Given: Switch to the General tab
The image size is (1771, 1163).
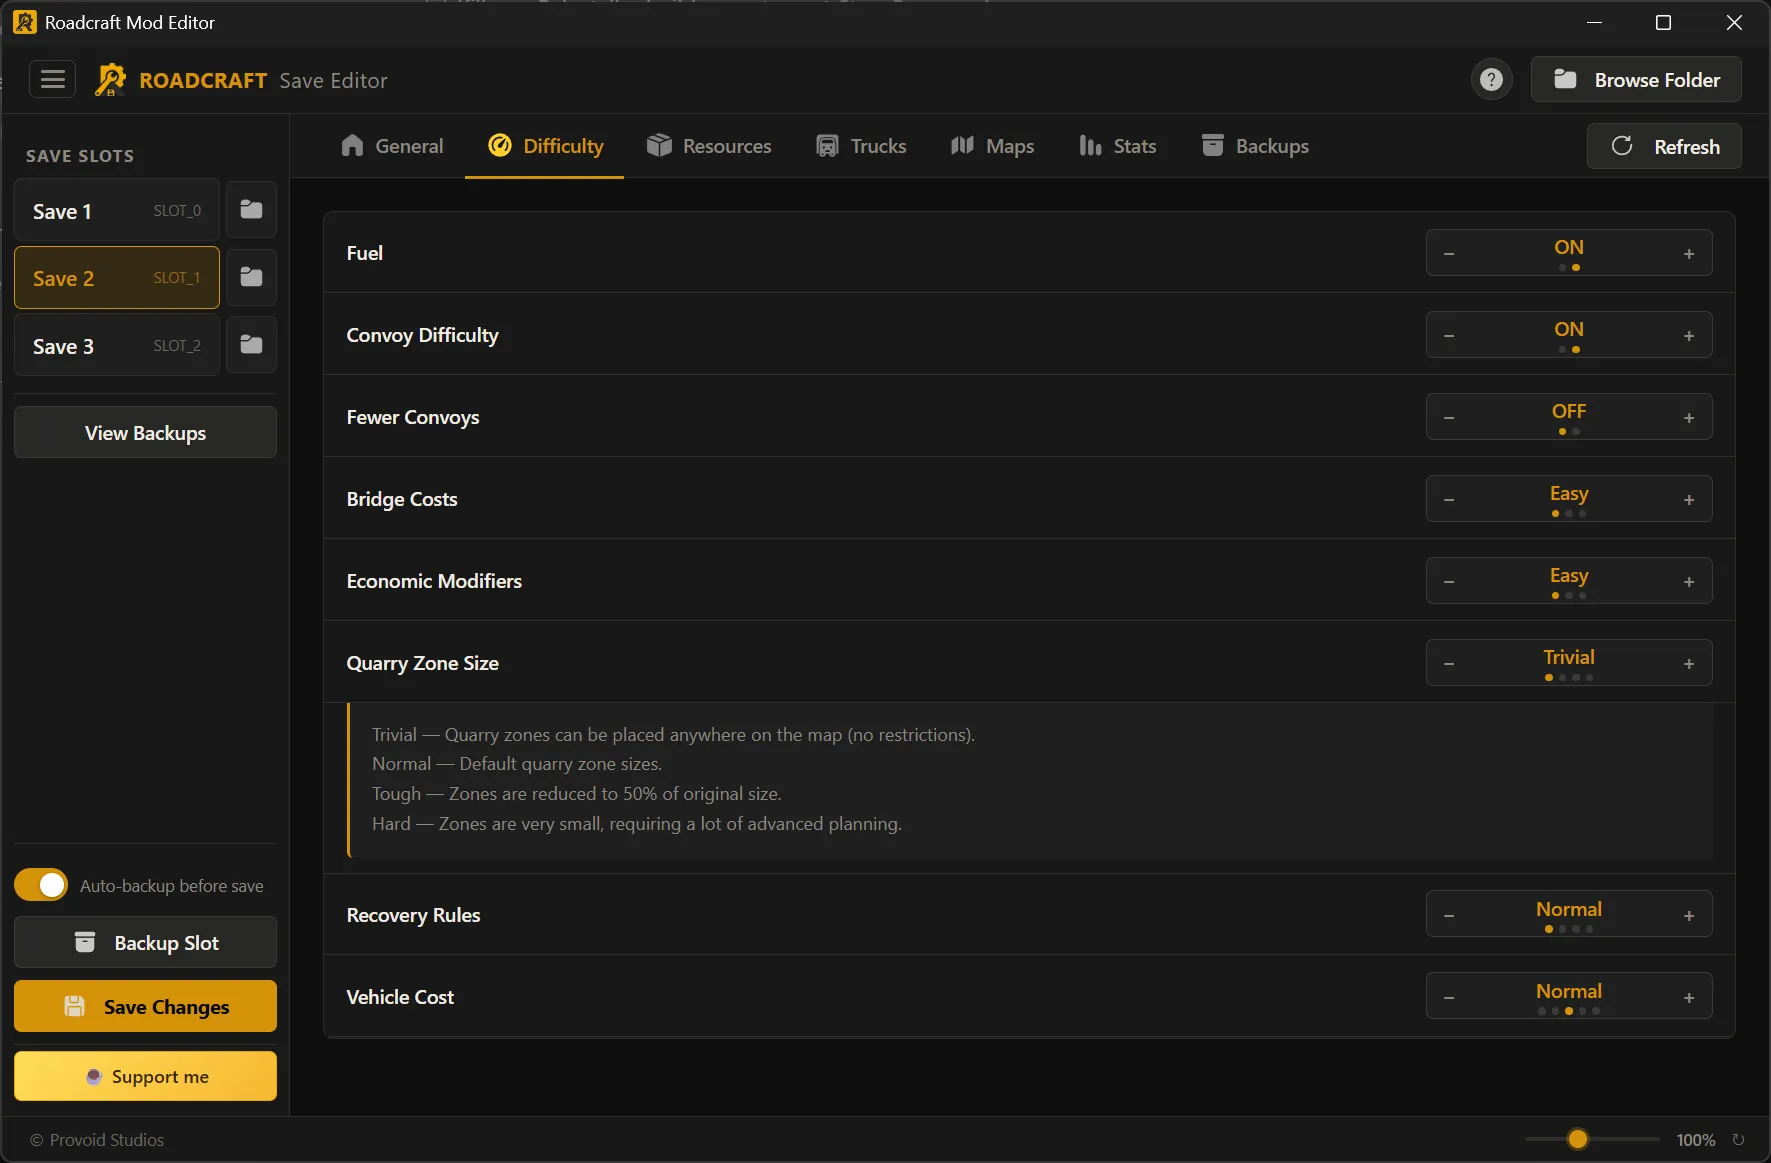Looking at the screenshot, I should click(x=391, y=146).
